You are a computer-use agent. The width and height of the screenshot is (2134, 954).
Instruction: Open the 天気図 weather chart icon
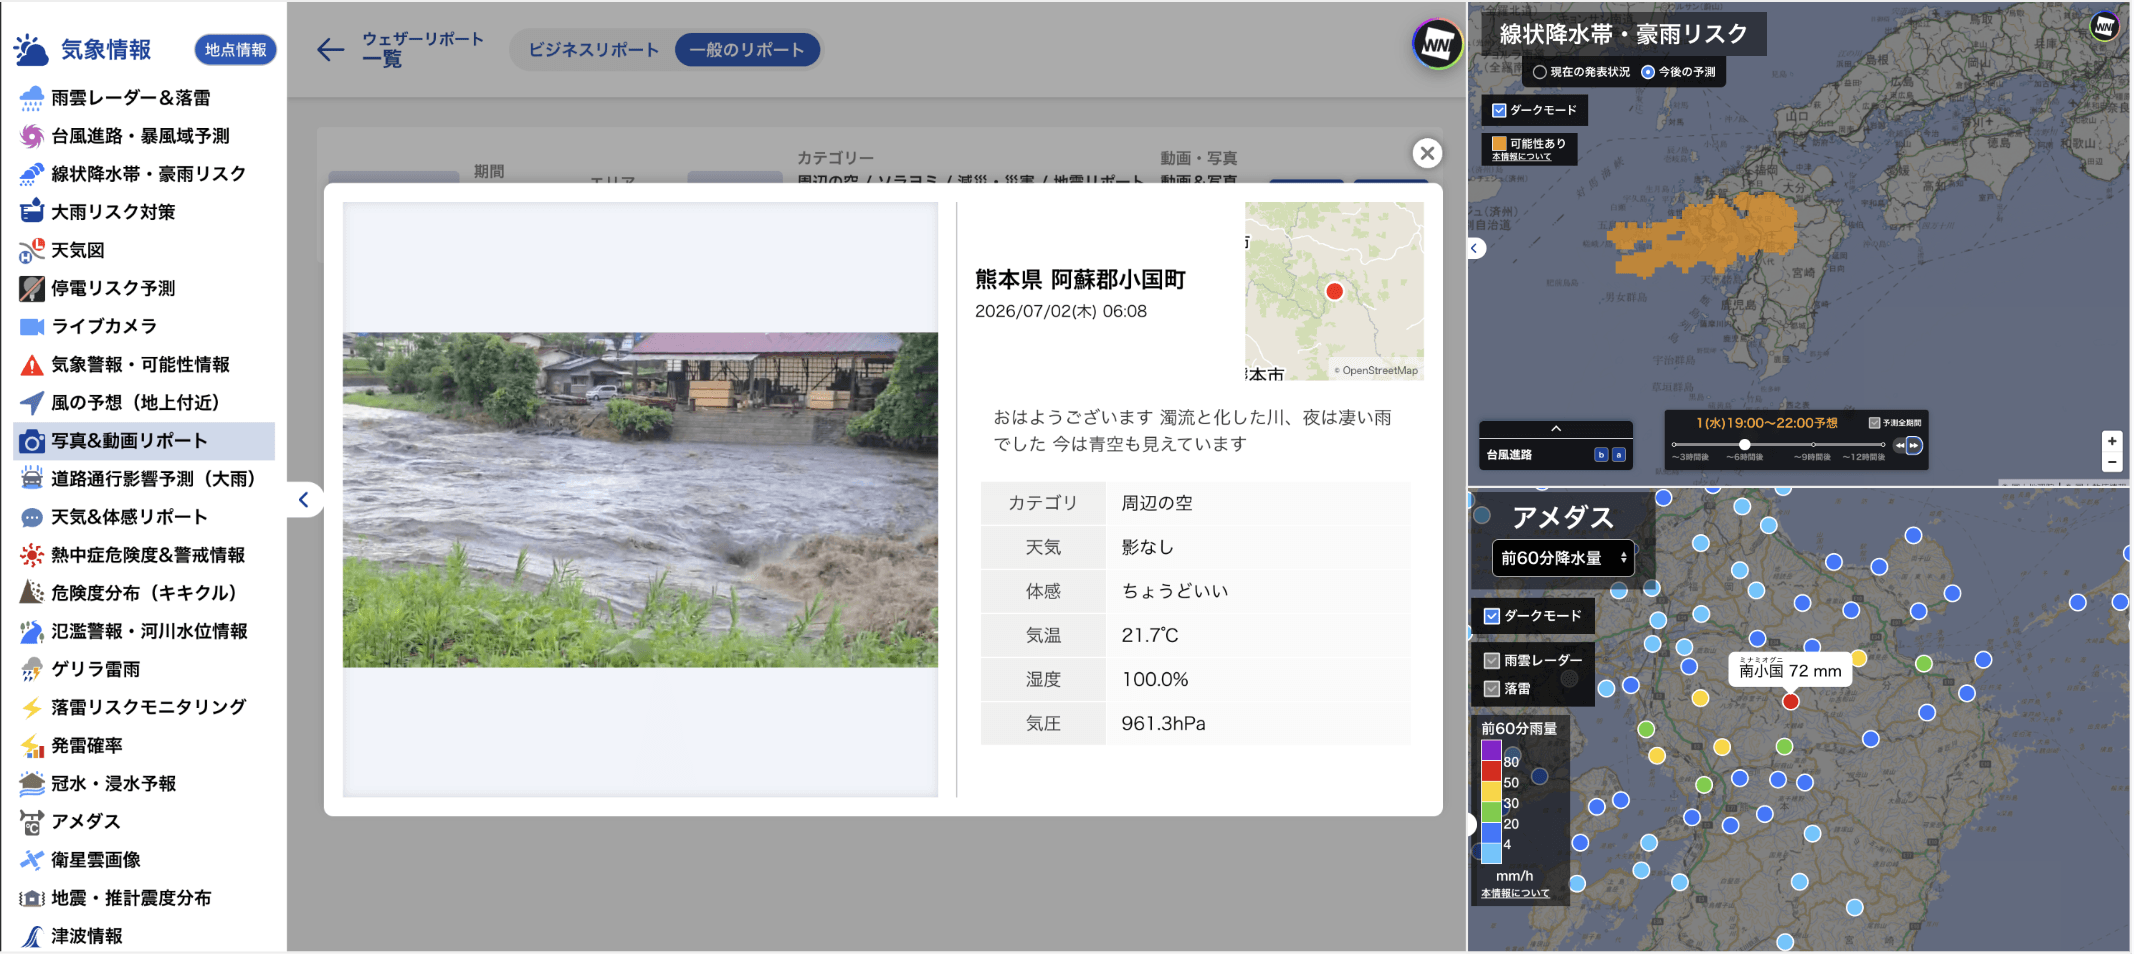tap(32, 250)
